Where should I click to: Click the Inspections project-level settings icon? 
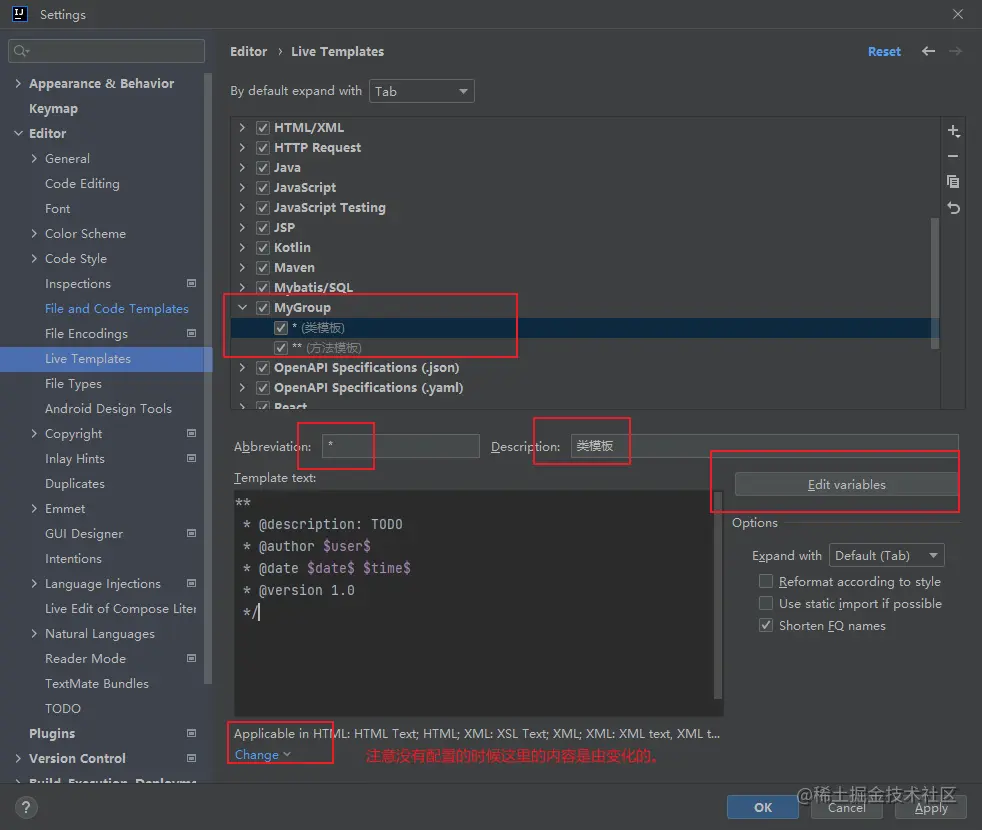point(192,283)
